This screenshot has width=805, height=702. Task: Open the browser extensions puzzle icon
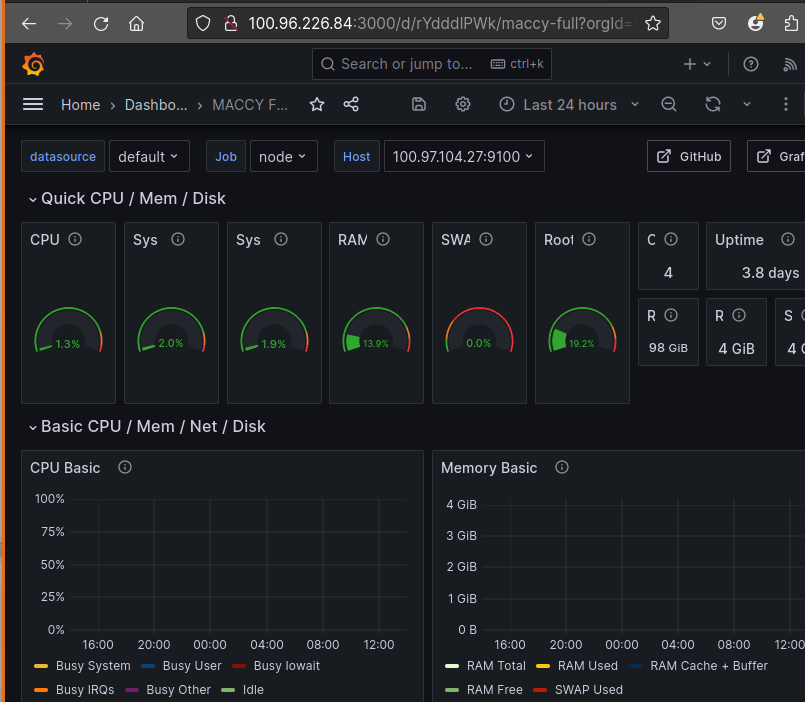[791, 23]
